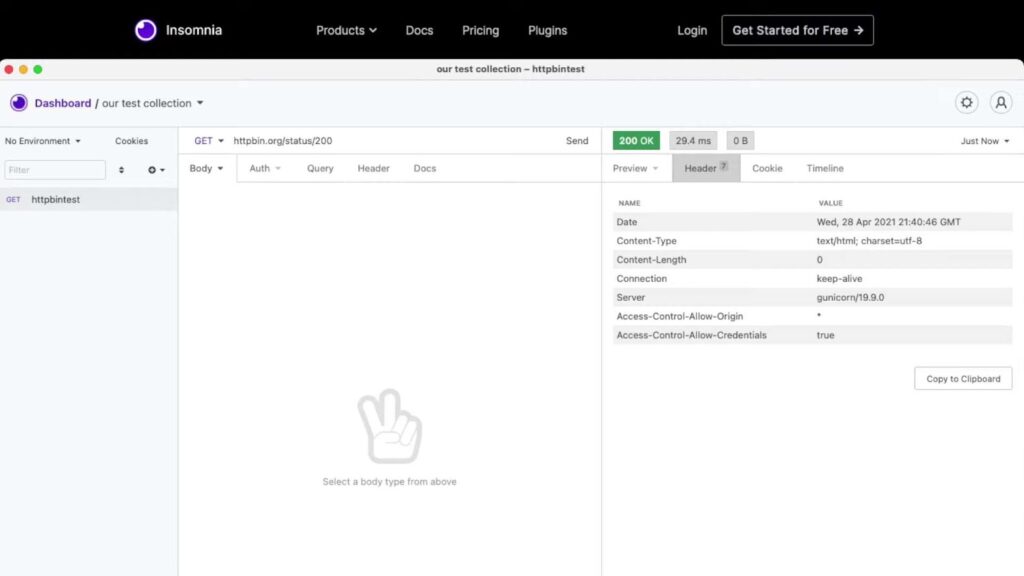Screen dimensions: 1024x576
Task: Click the plus create request icon
Action: 152,170
